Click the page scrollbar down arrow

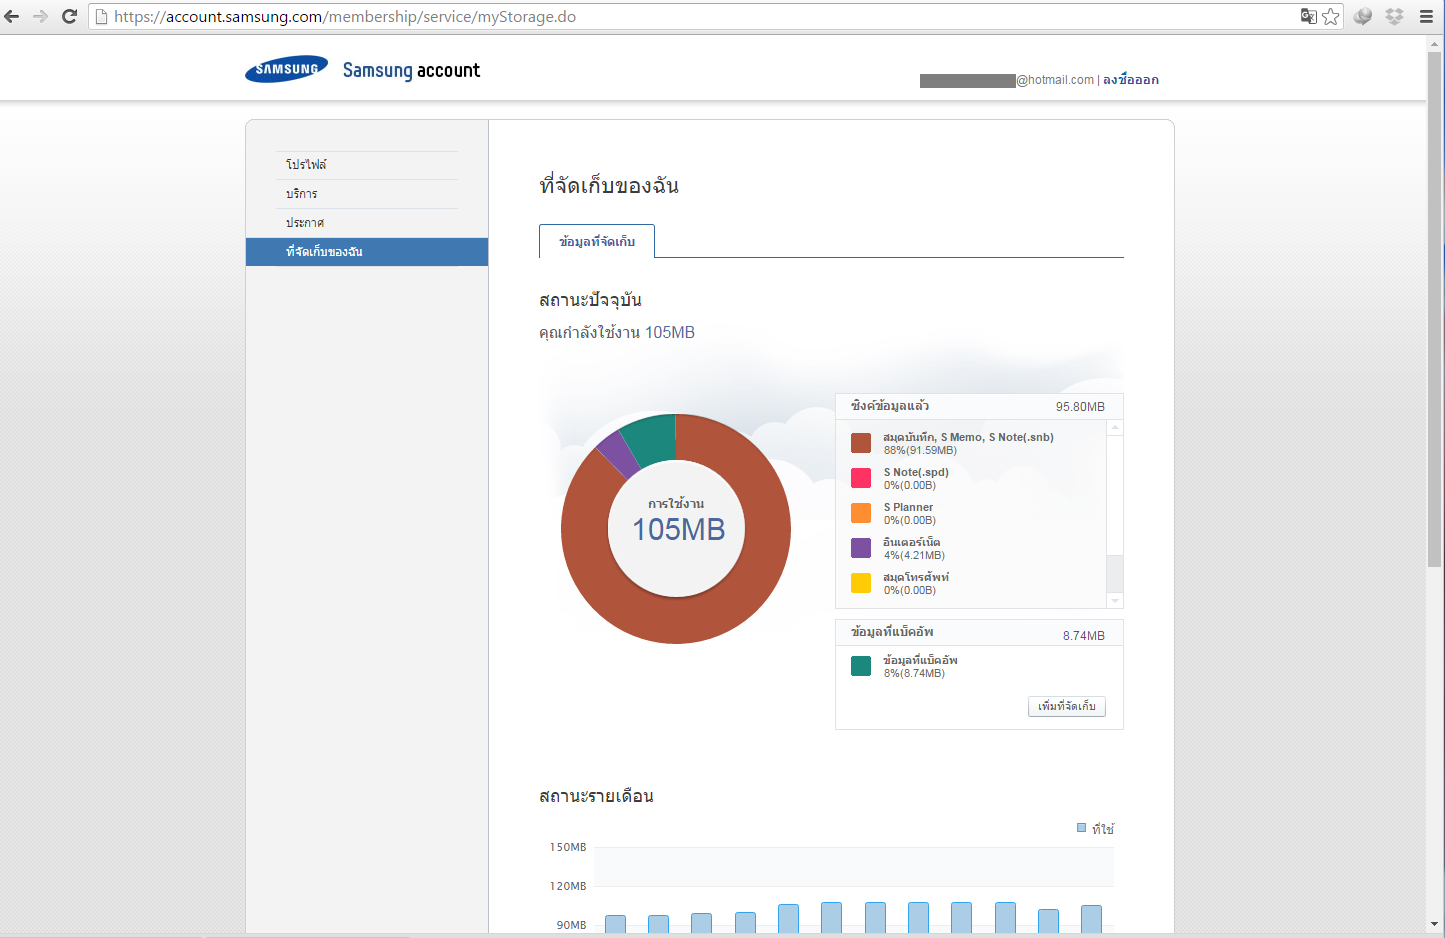coord(1436,924)
